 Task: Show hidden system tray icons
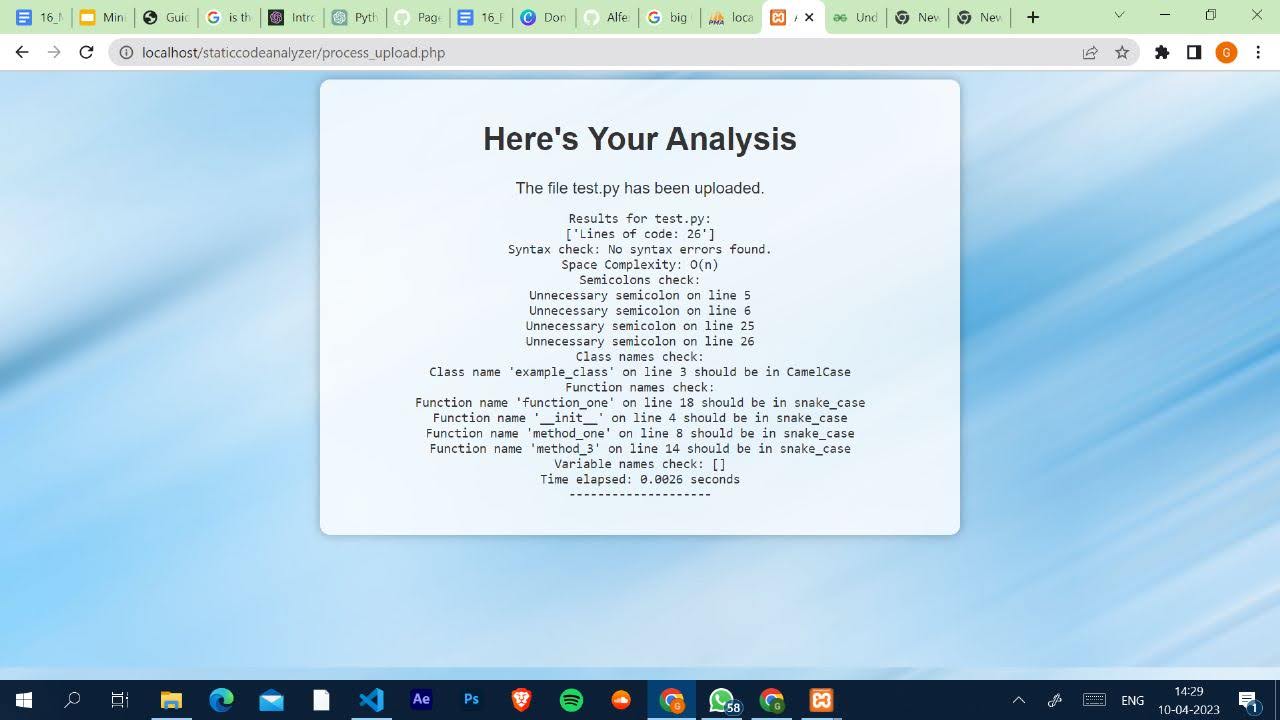1018,700
